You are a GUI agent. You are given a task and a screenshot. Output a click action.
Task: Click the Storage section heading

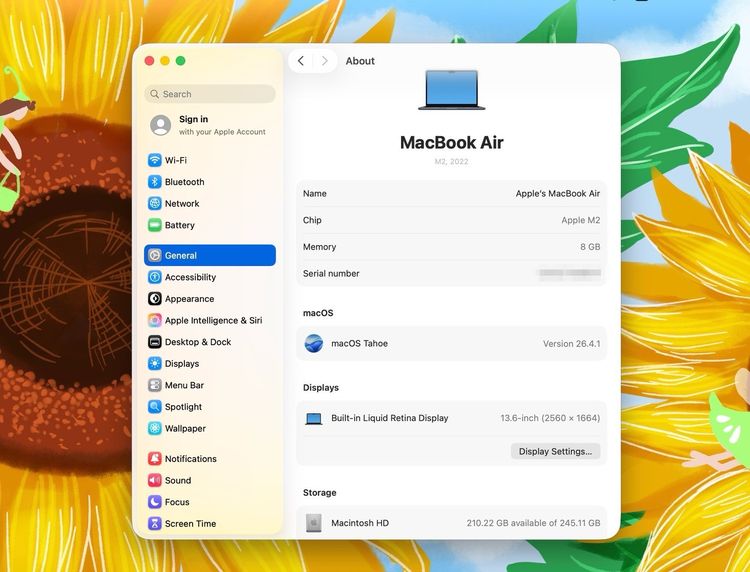click(320, 493)
